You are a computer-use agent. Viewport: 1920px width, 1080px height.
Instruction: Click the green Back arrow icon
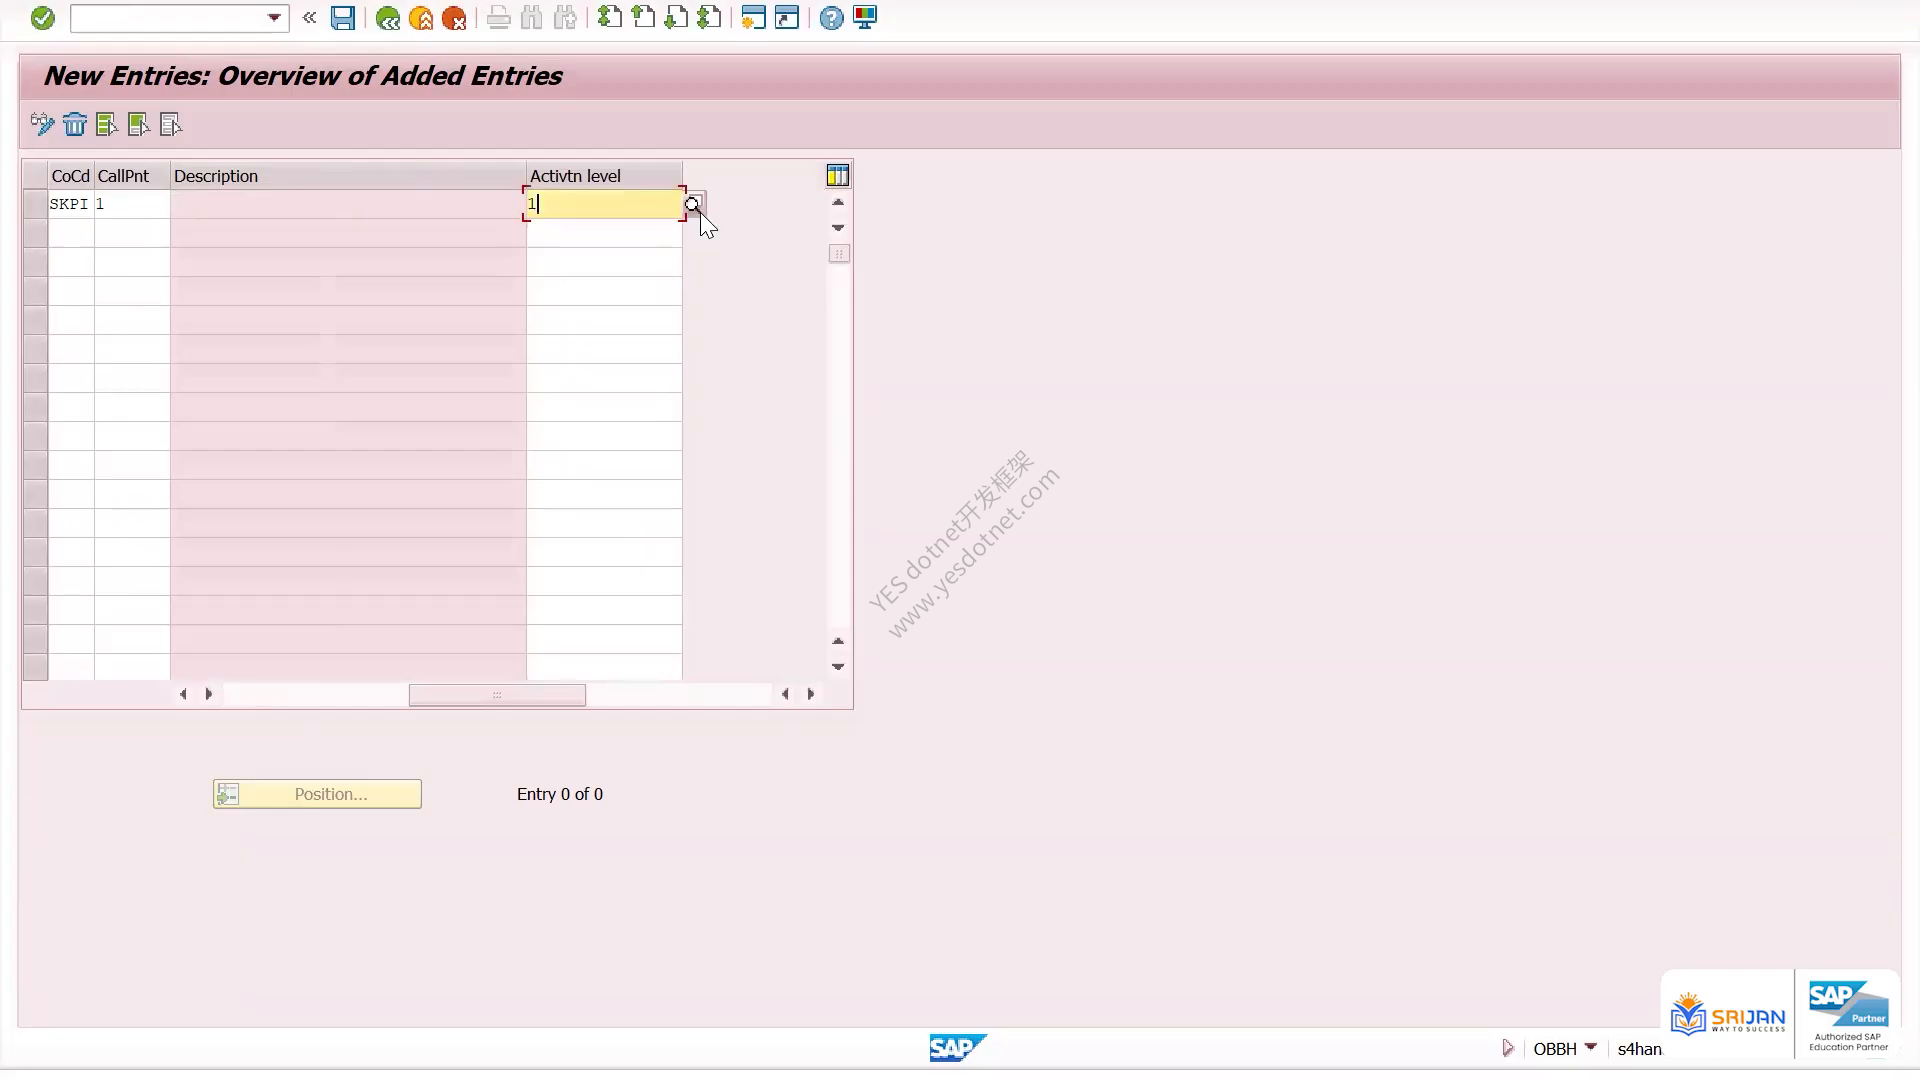point(388,18)
